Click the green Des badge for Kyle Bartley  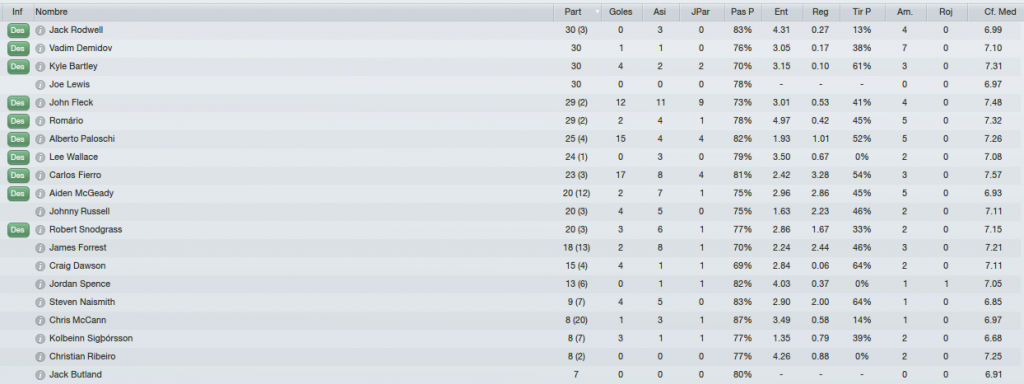point(18,67)
